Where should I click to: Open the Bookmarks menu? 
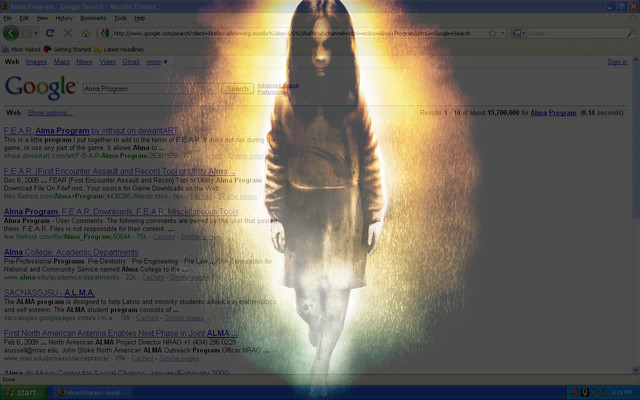tap(93, 18)
